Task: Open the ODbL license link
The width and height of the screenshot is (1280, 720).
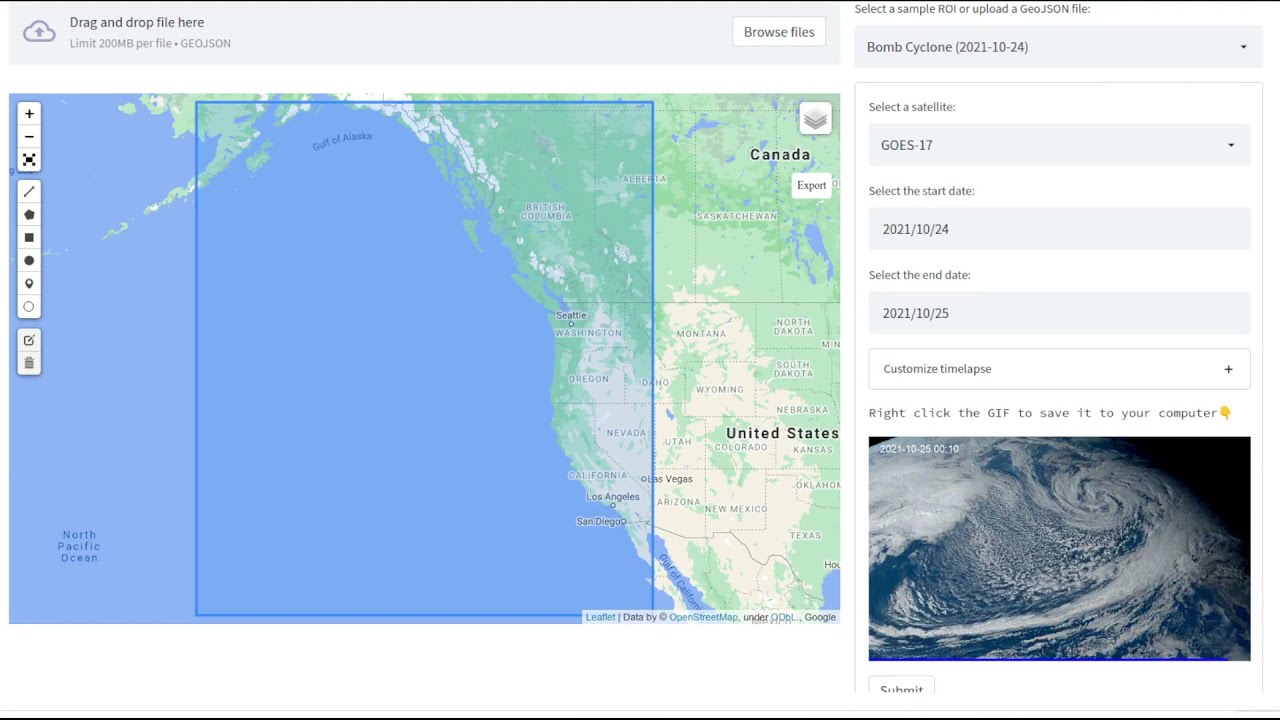Action: pyautogui.click(x=783, y=617)
